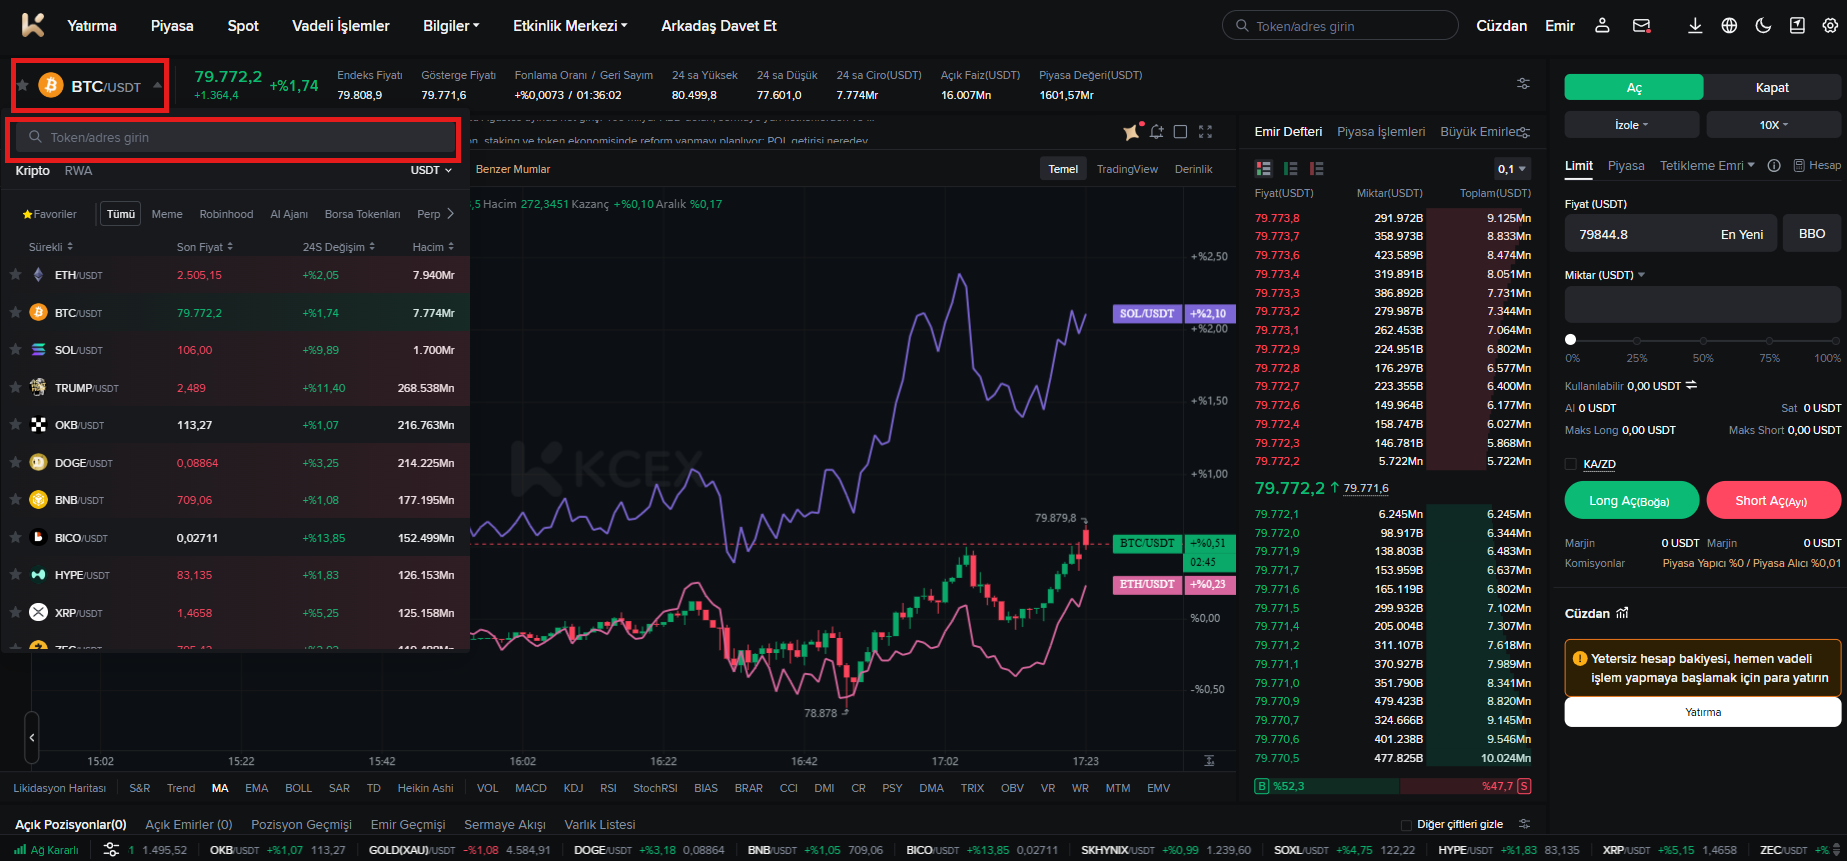Set amount slider to 50%

tap(1703, 340)
